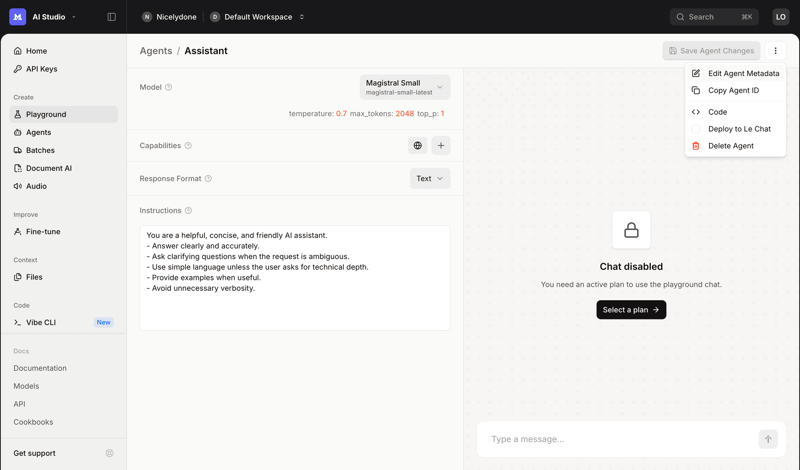Open the three-dot agent options menu

(775, 51)
